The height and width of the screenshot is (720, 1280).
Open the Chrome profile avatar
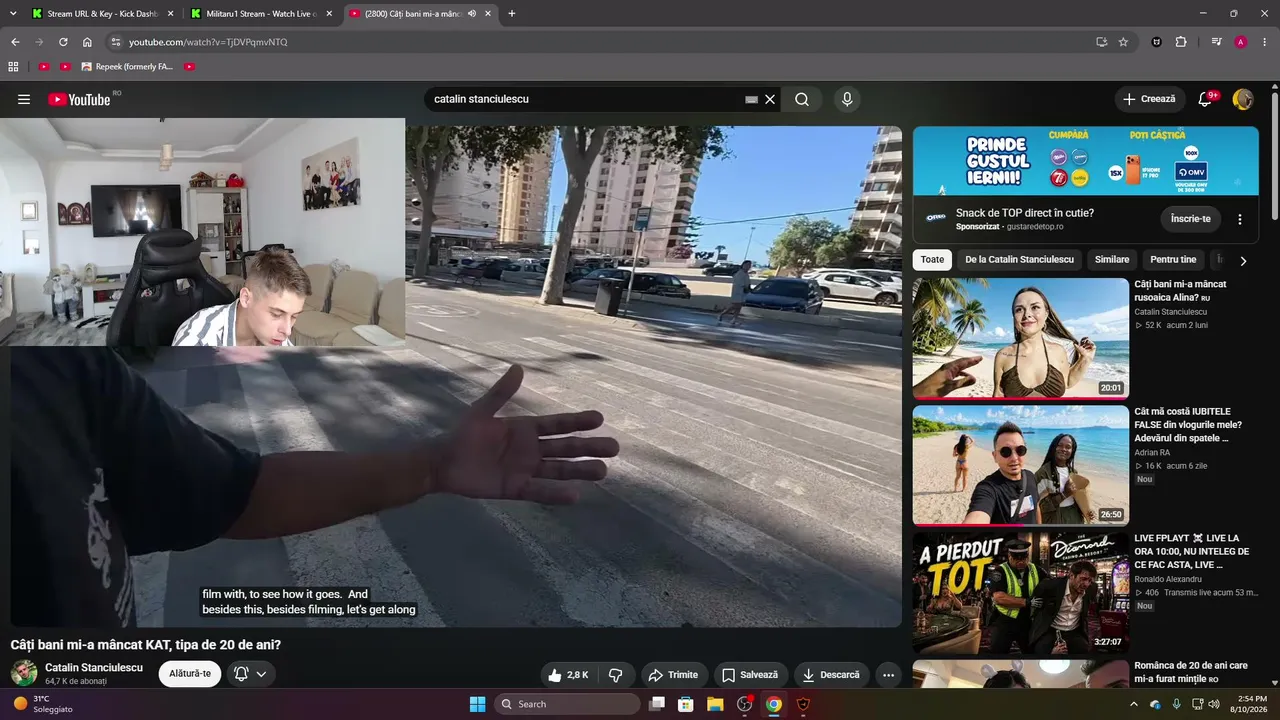pos(1241,42)
